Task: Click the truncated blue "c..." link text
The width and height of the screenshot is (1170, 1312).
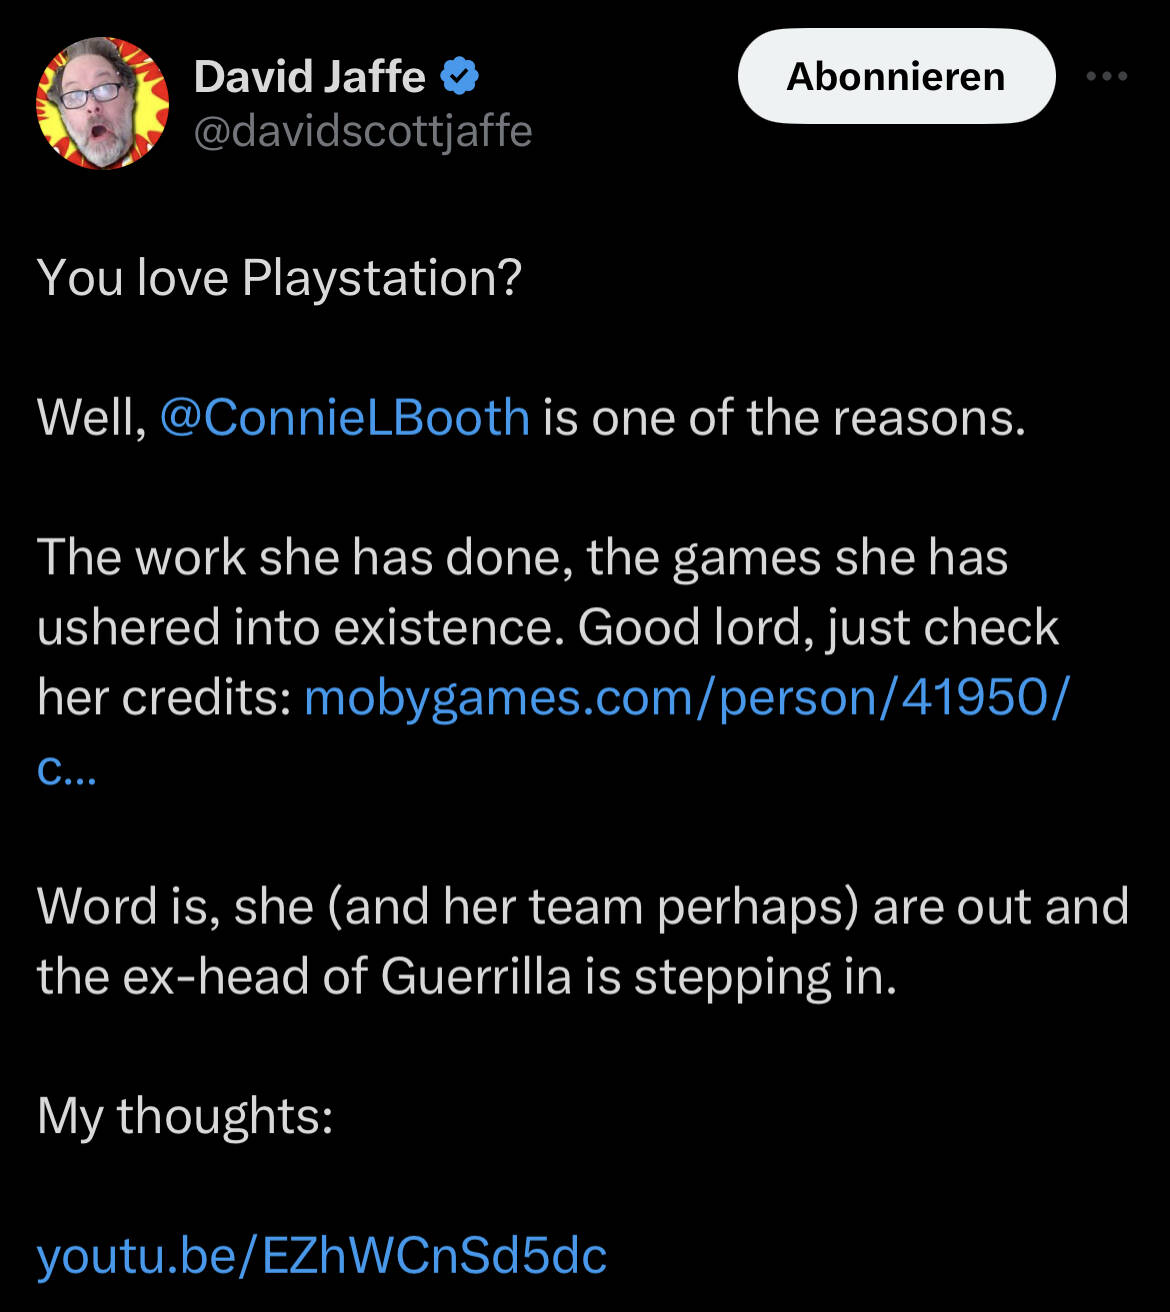Action: tap(66, 768)
